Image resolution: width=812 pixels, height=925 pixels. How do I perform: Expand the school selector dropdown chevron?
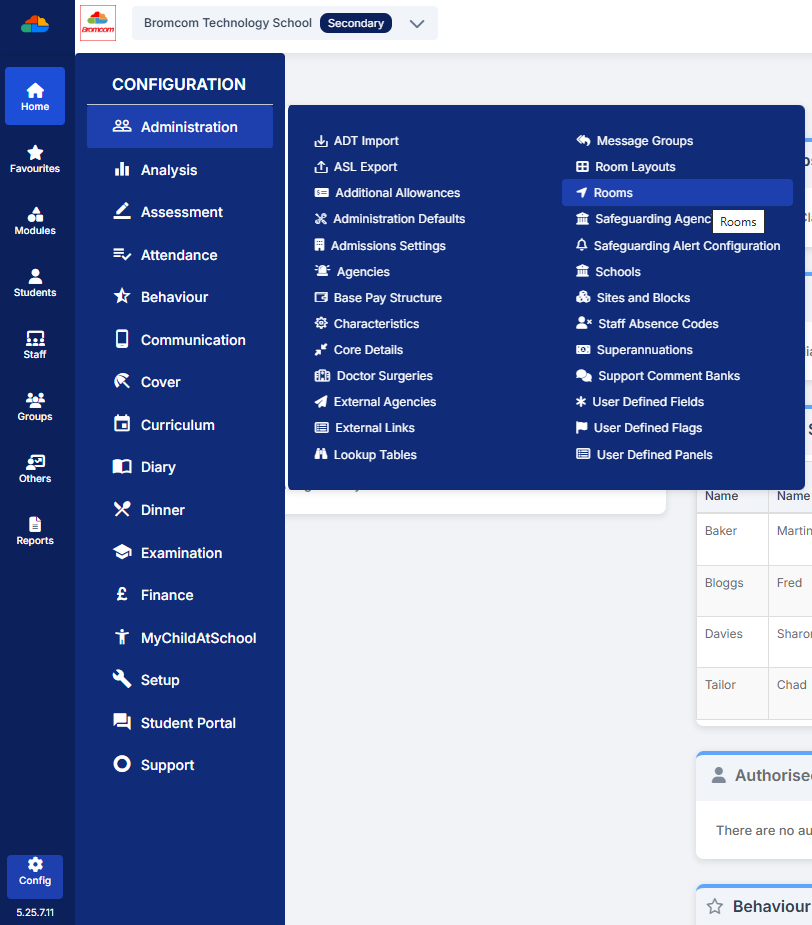coord(417,23)
